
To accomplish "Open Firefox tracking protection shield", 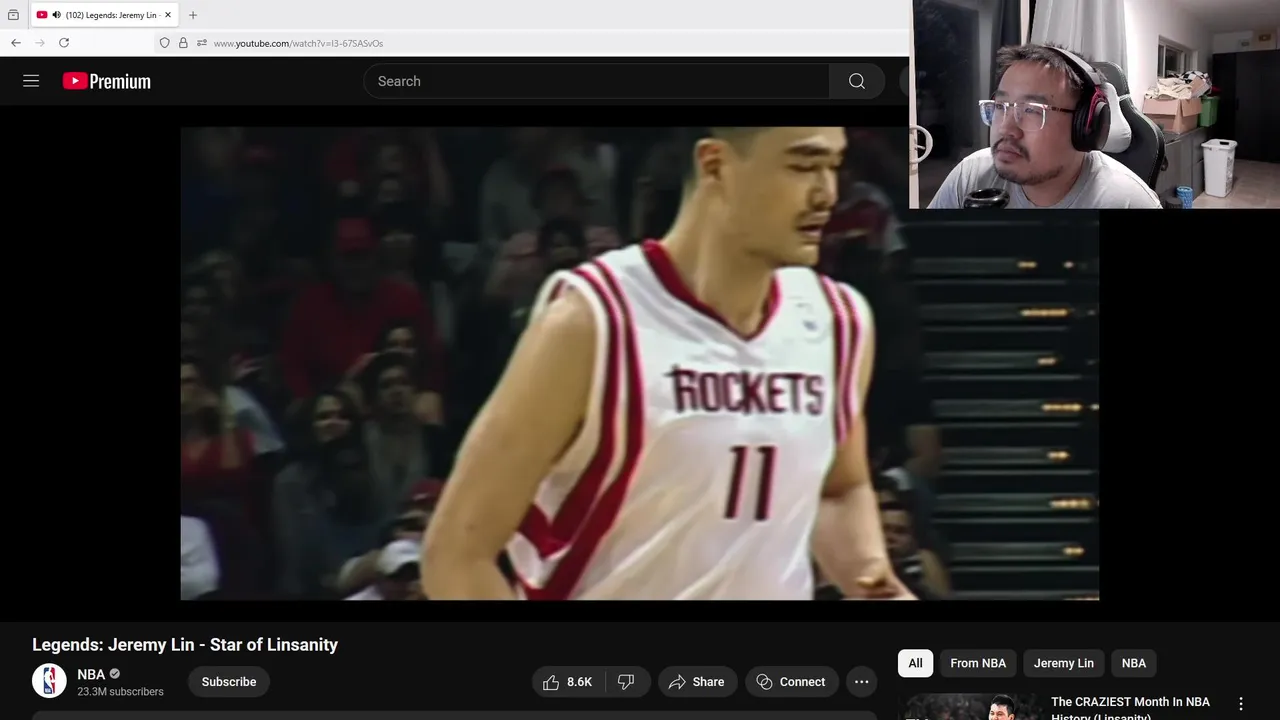I will [165, 43].
